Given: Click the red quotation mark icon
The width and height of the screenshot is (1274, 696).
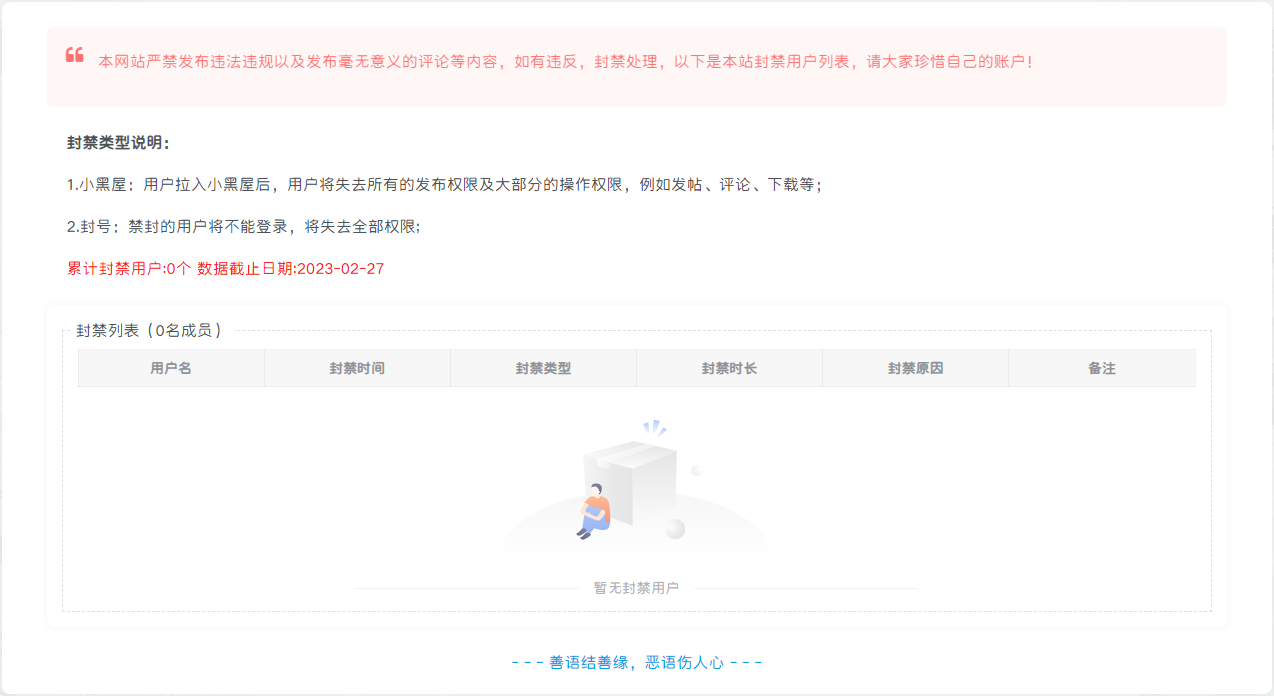Looking at the screenshot, I should (74, 55).
